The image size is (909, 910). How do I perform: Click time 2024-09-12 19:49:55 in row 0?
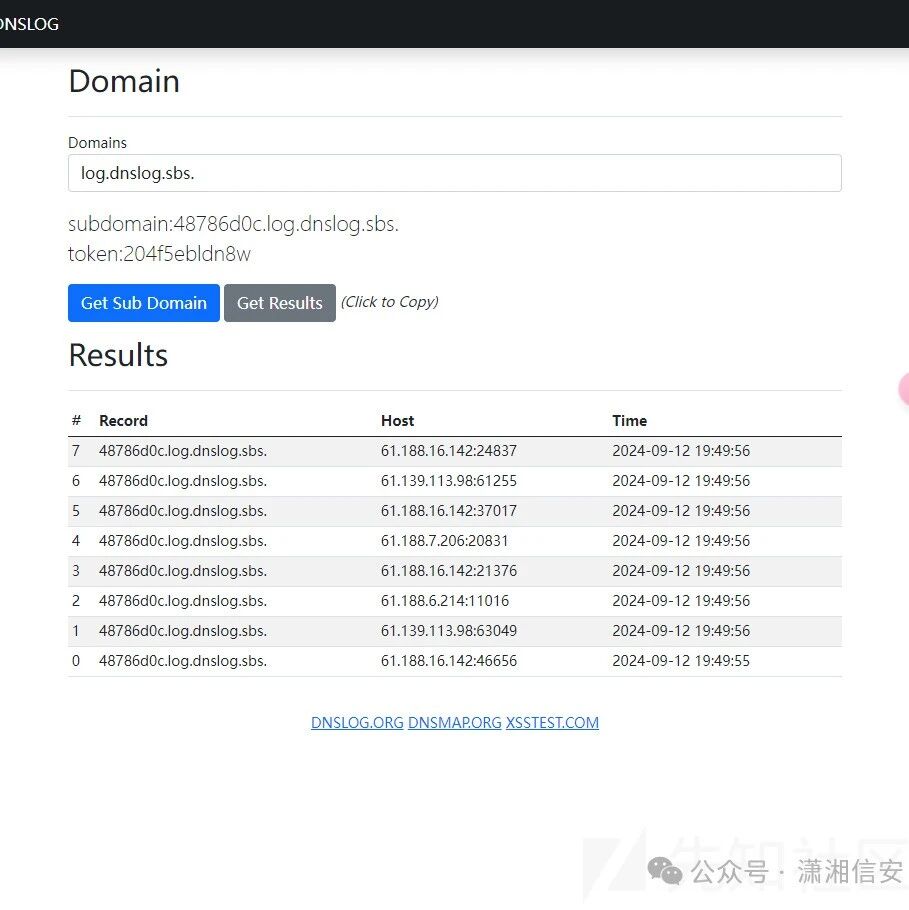(681, 661)
